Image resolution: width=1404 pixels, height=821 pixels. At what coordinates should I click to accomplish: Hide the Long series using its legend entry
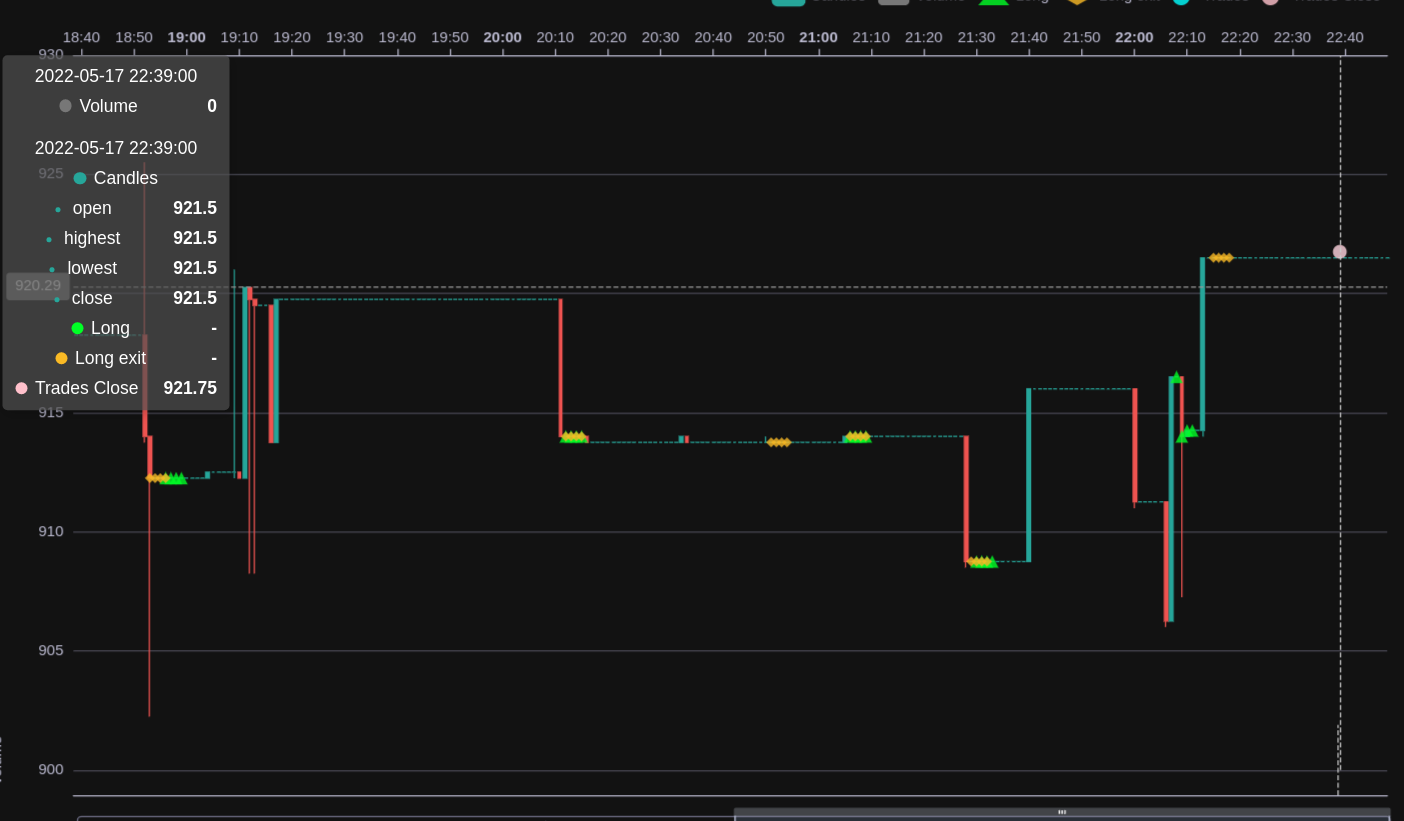(x=994, y=3)
